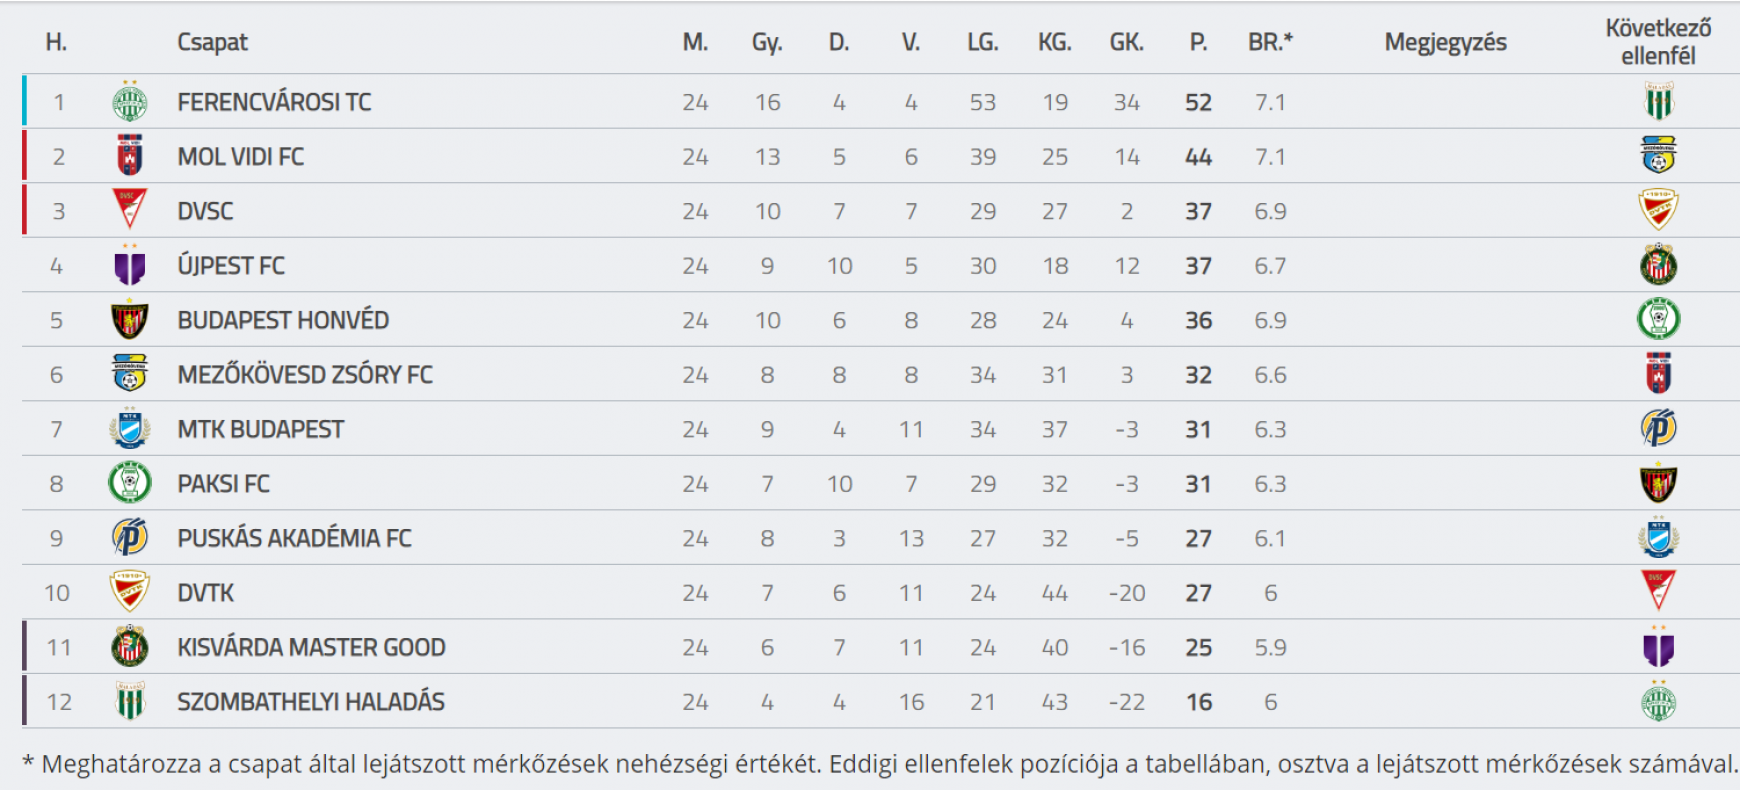Click Mezőkövesd crest in next opponent column

pos(1659,156)
